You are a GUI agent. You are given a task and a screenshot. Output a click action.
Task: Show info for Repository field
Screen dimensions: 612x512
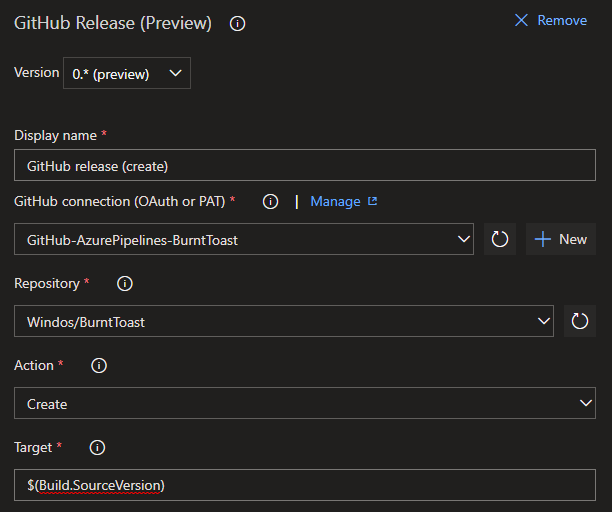(x=125, y=284)
